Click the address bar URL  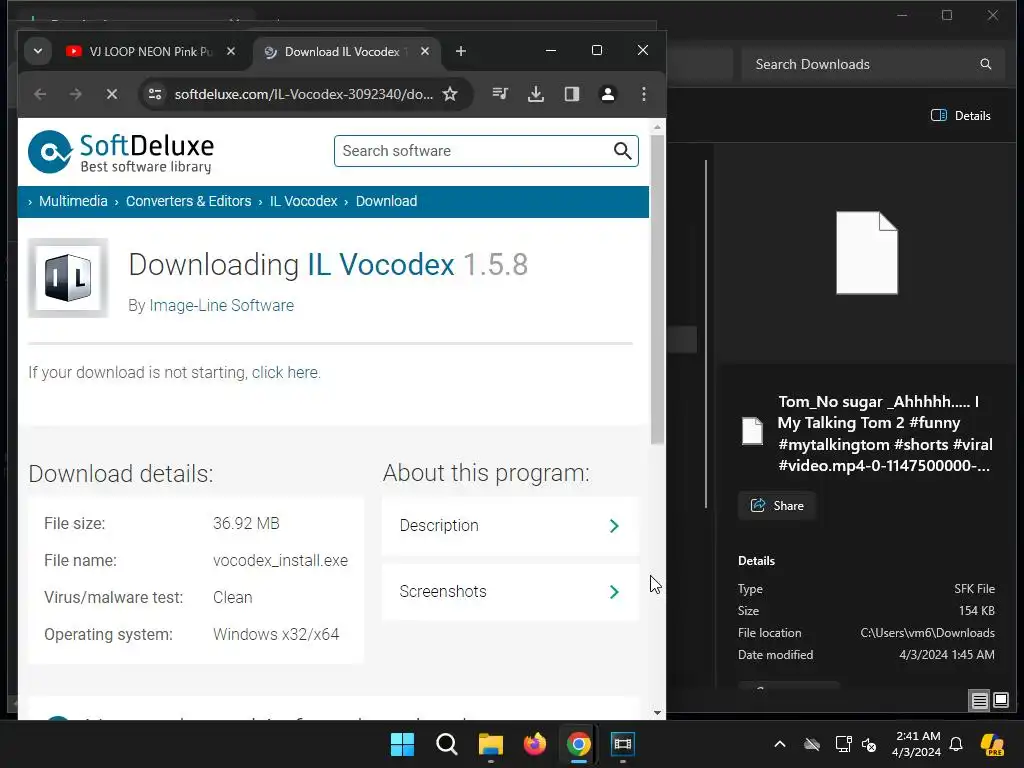click(x=304, y=94)
